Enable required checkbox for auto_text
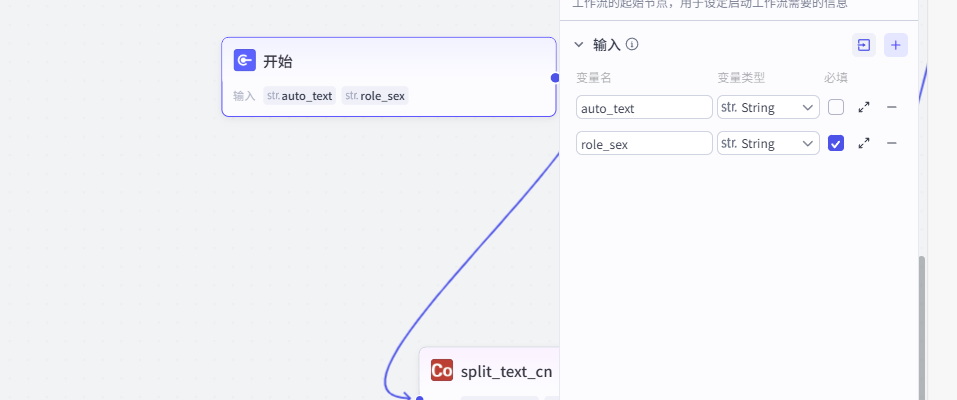The image size is (957, 400). pos(836,107)
